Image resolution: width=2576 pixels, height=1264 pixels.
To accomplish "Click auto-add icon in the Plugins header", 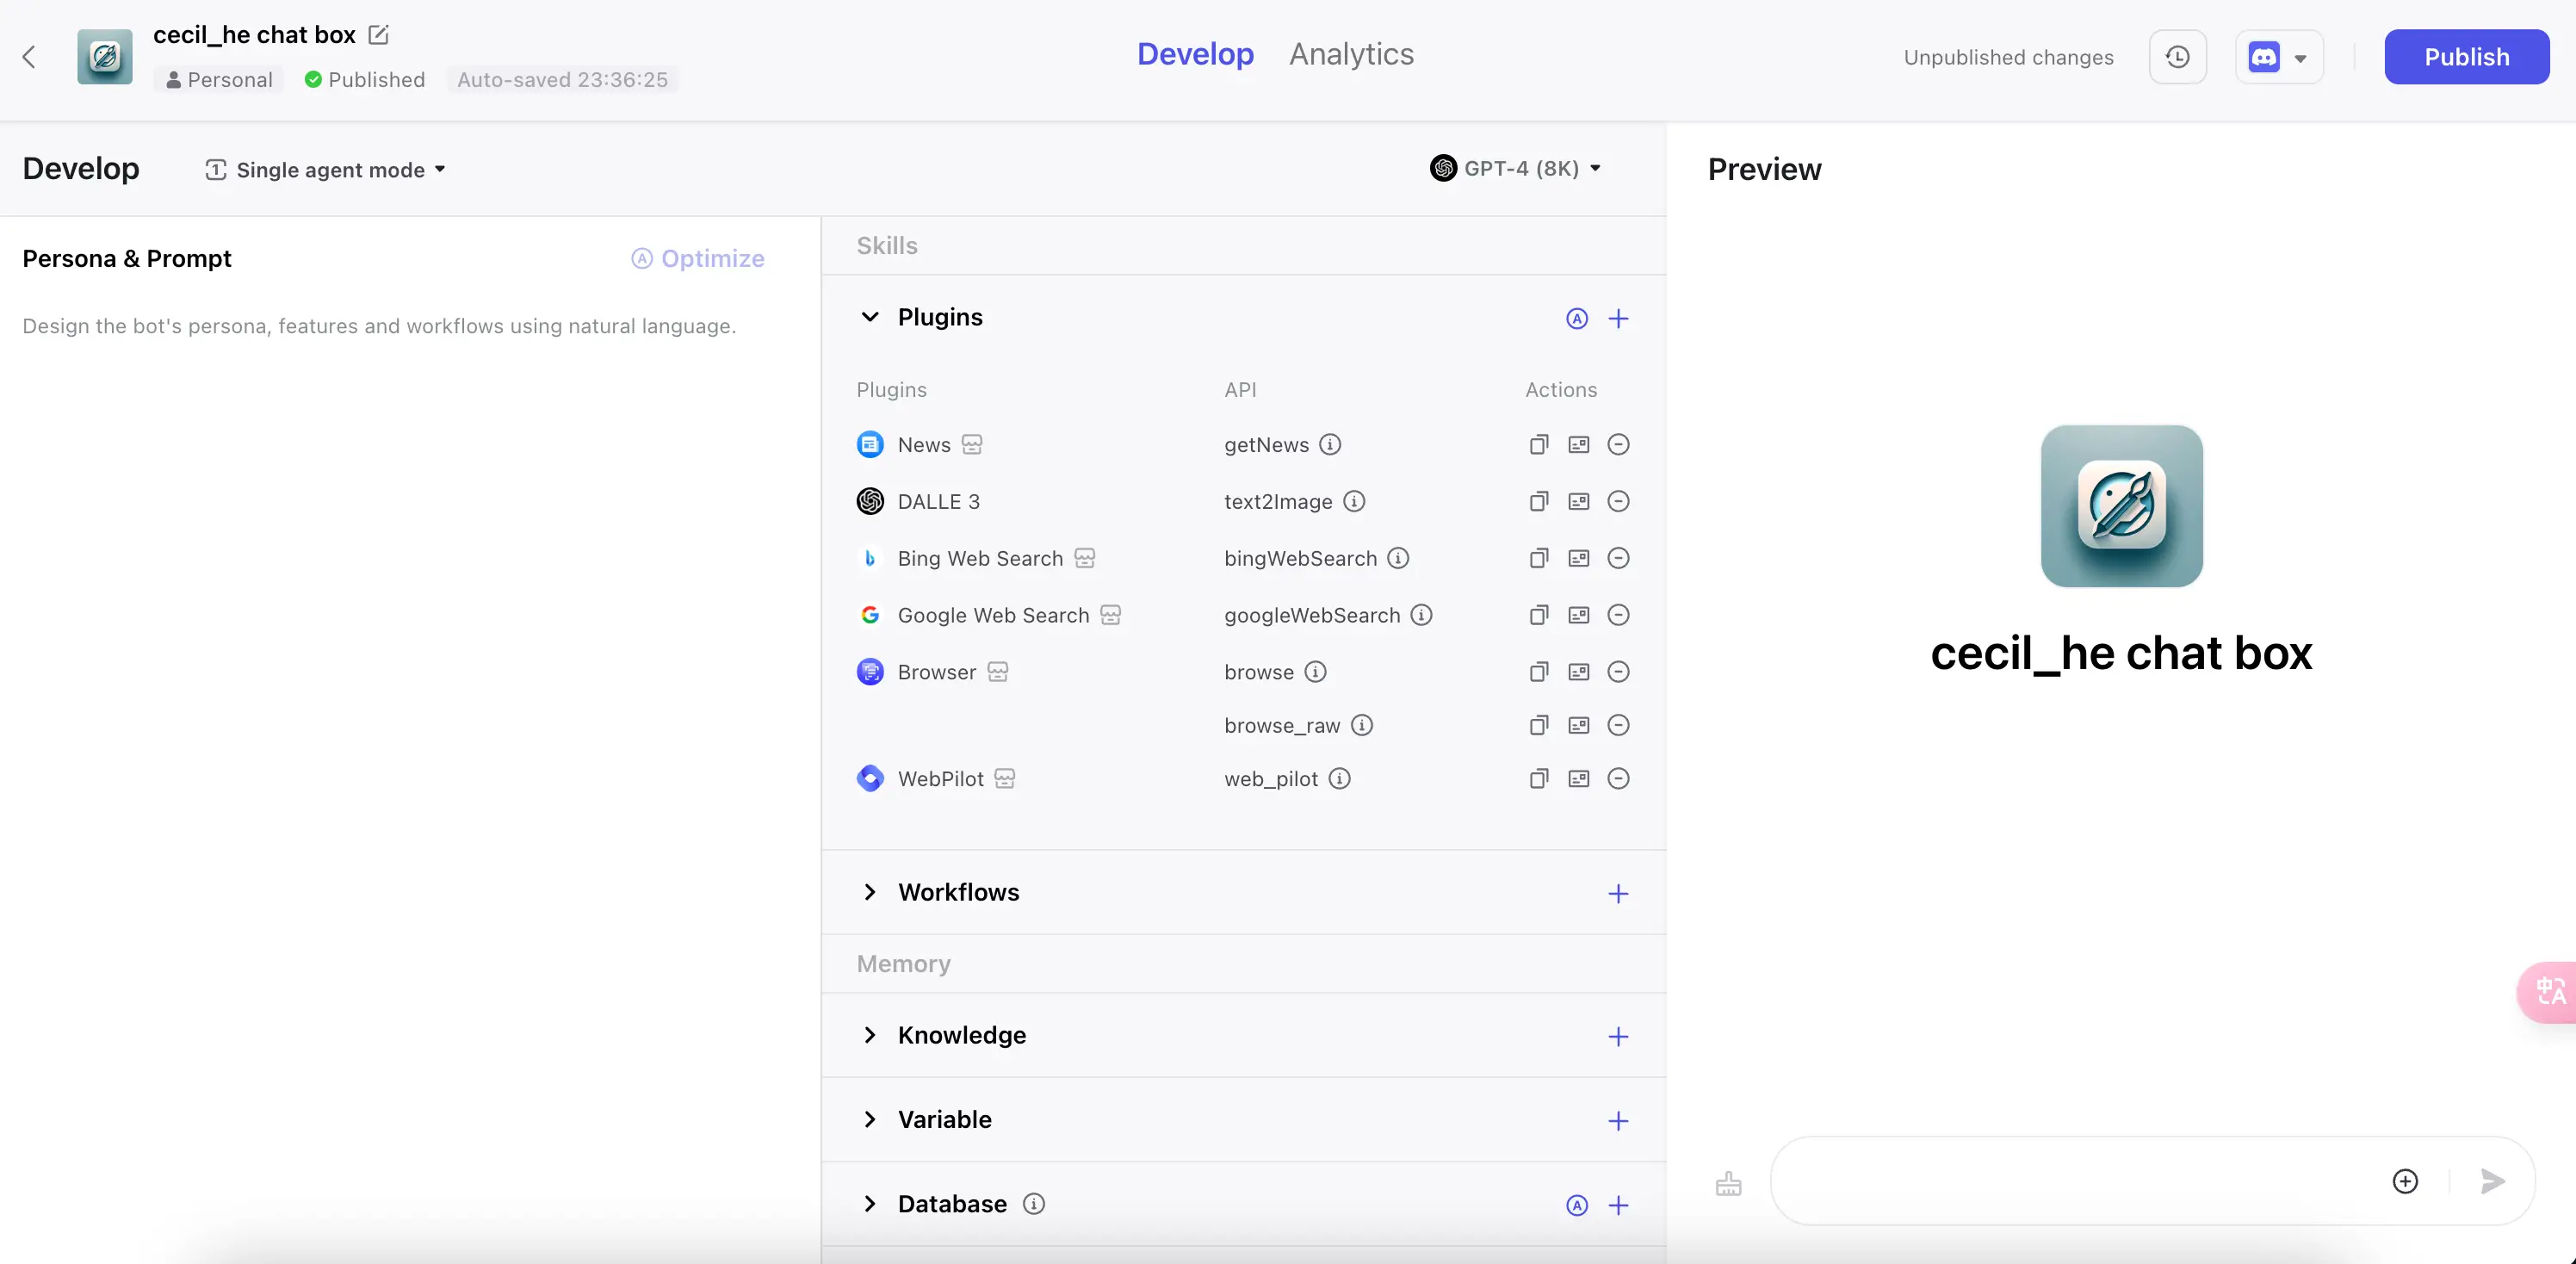I will pyautogui.click(x=1576, y=319).
